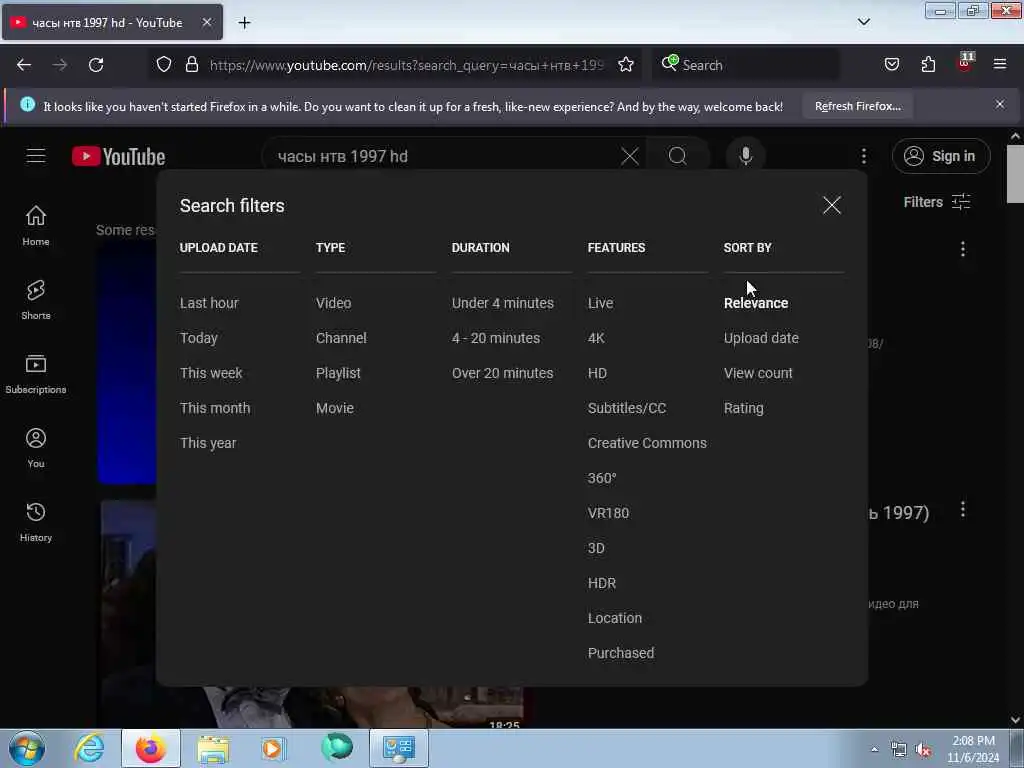This screenshot has width=1024, height=768.
Task: Open Firefox extensions puzzle icon
Action: (x=928, y=65)
